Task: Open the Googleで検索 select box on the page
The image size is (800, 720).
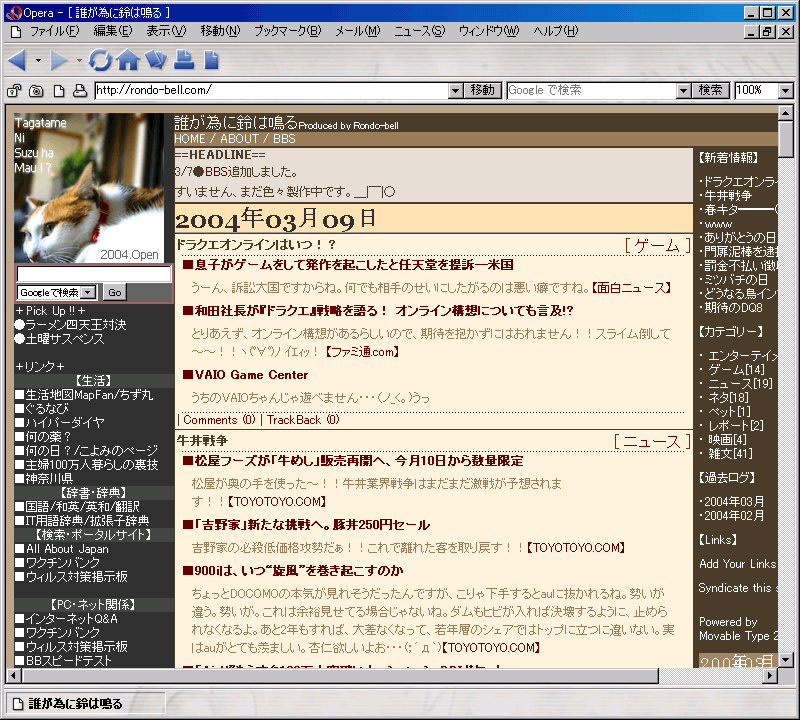Action: point(57,292)
